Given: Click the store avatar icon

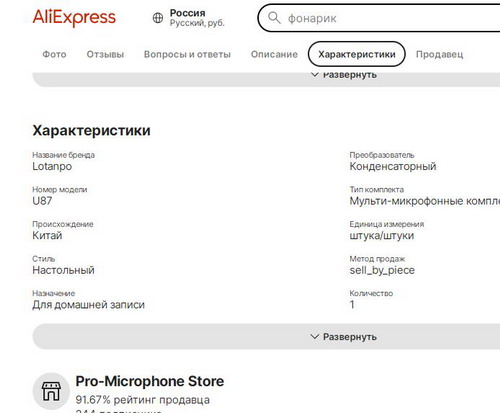Looking at the screenshot, I should [51, 391].
